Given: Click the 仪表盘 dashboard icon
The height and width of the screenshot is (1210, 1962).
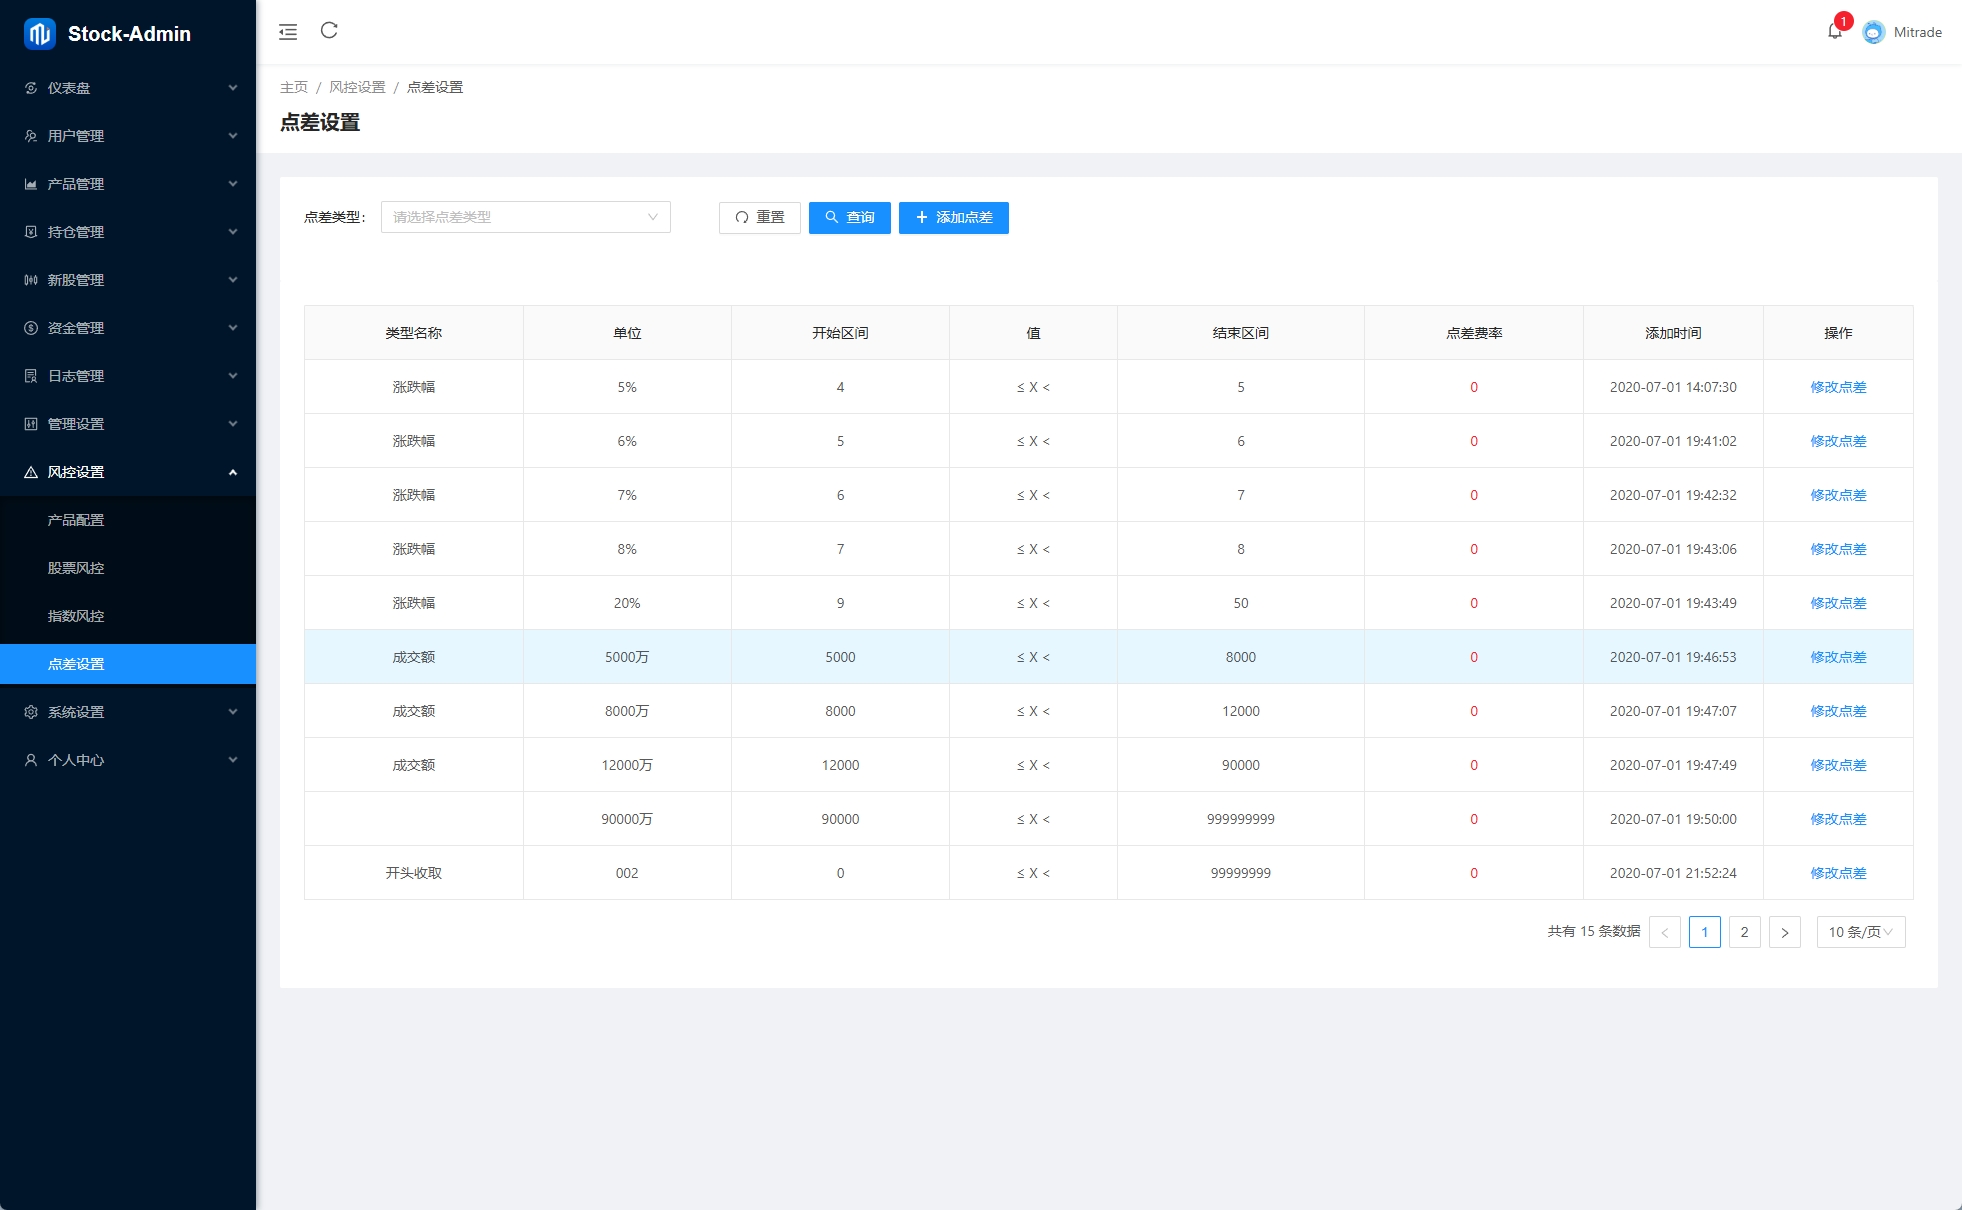Looking at the screenshot, I should 31,88.
